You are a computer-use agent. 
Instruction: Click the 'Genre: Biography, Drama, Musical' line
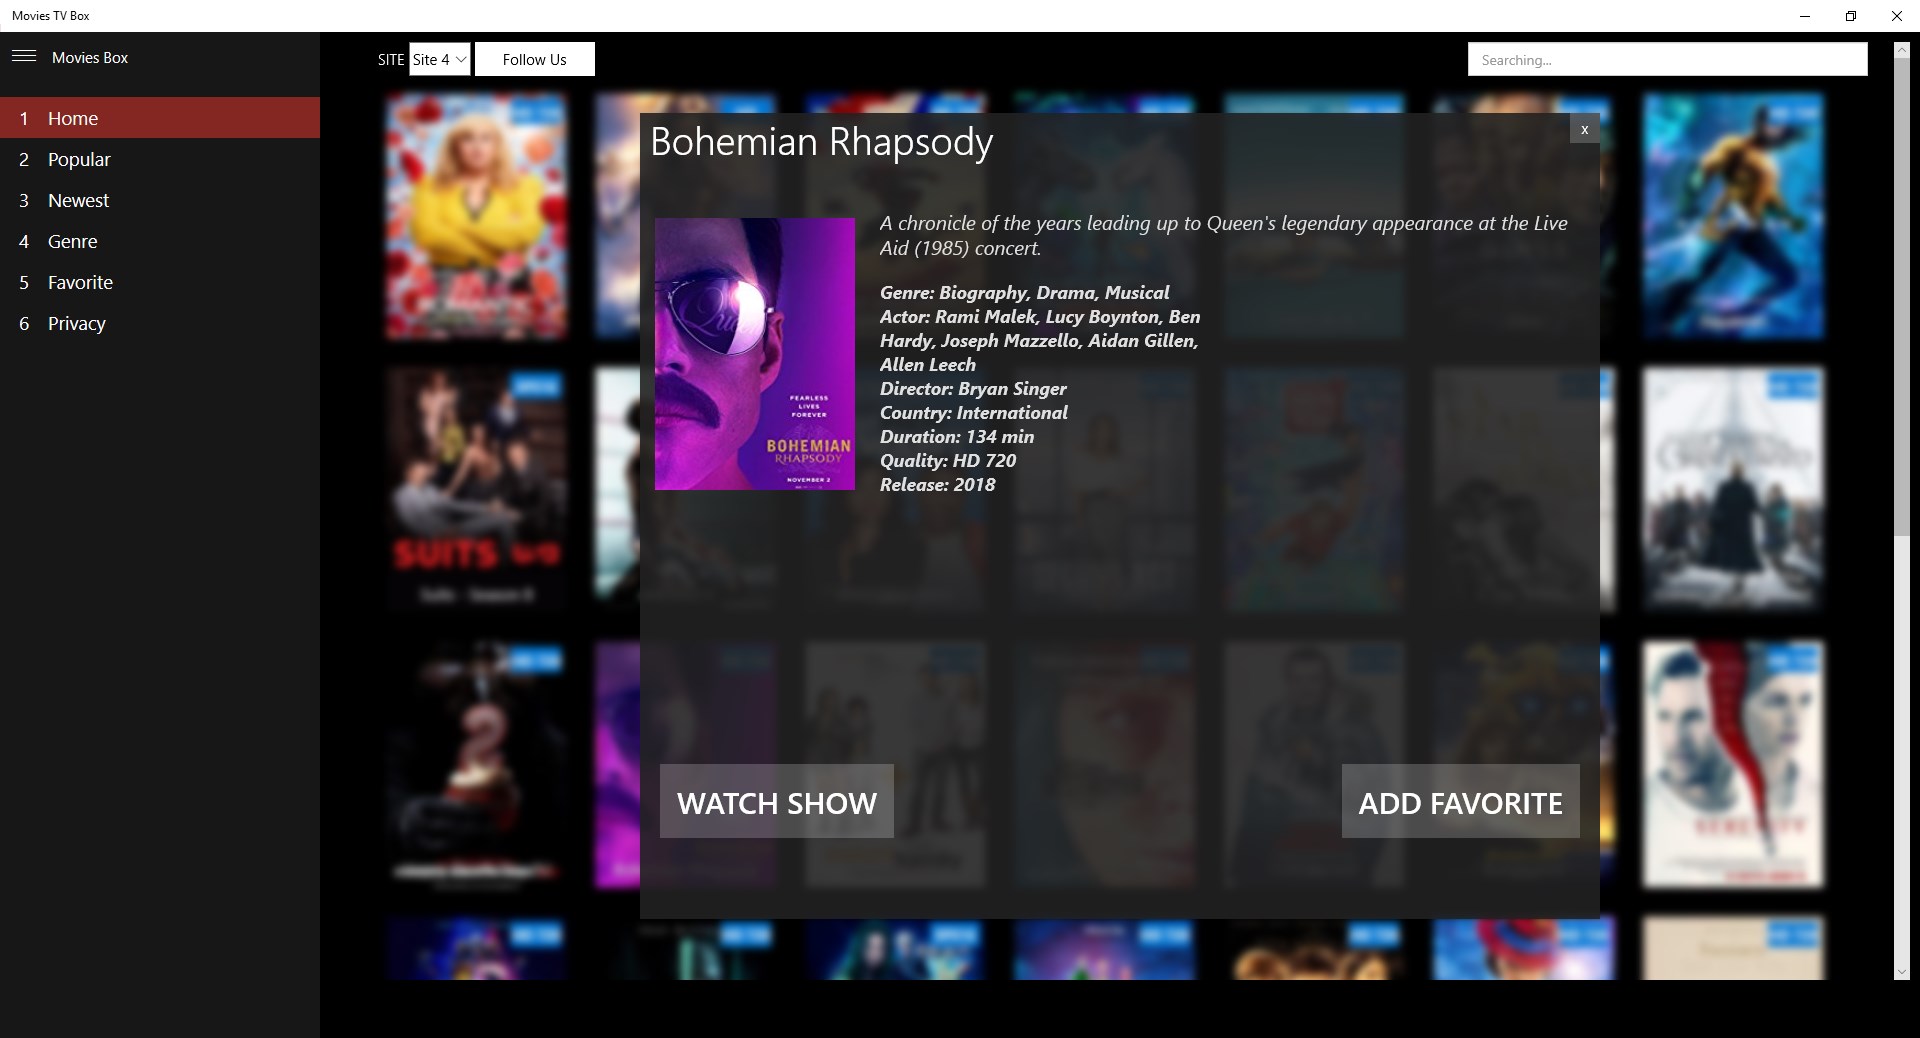tap(1024, 293)
